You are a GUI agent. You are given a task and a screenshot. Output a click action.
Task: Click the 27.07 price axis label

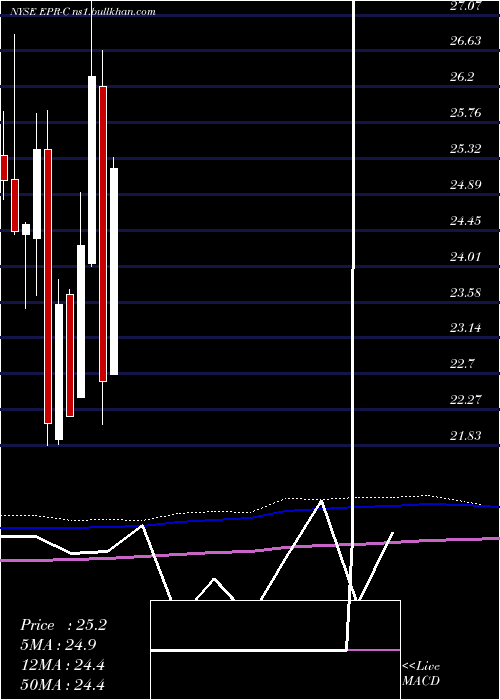pos(466,6)
